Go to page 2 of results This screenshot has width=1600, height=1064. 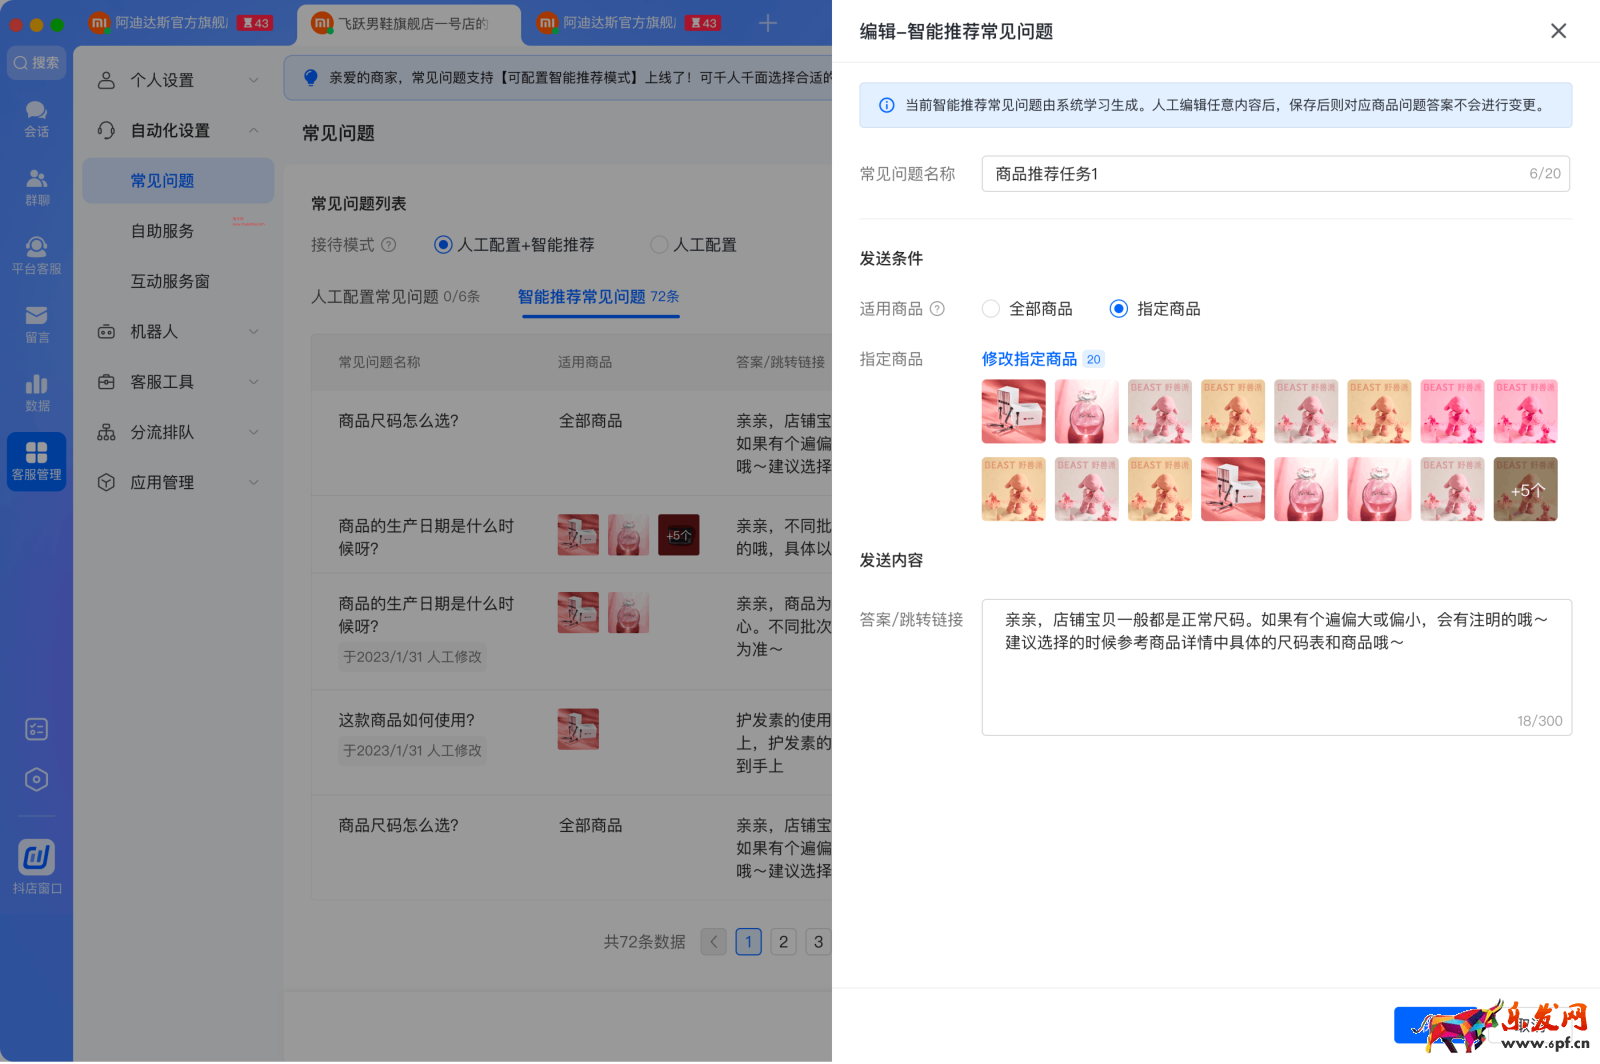point(783,941)
